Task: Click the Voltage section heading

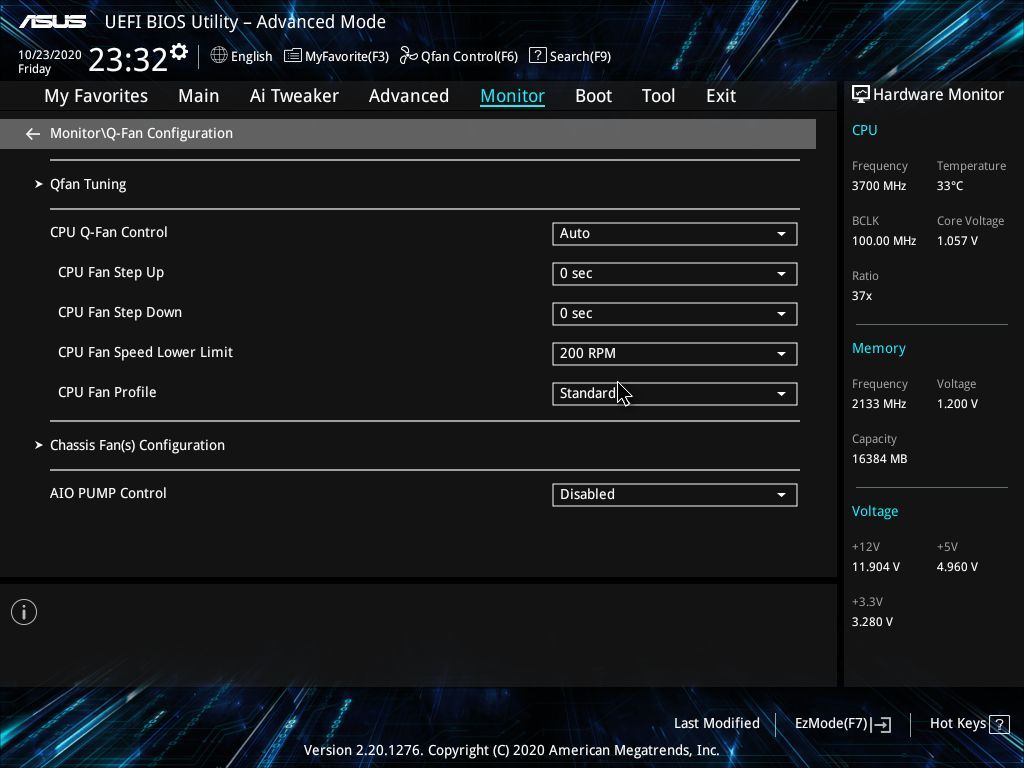Action: 874,511
